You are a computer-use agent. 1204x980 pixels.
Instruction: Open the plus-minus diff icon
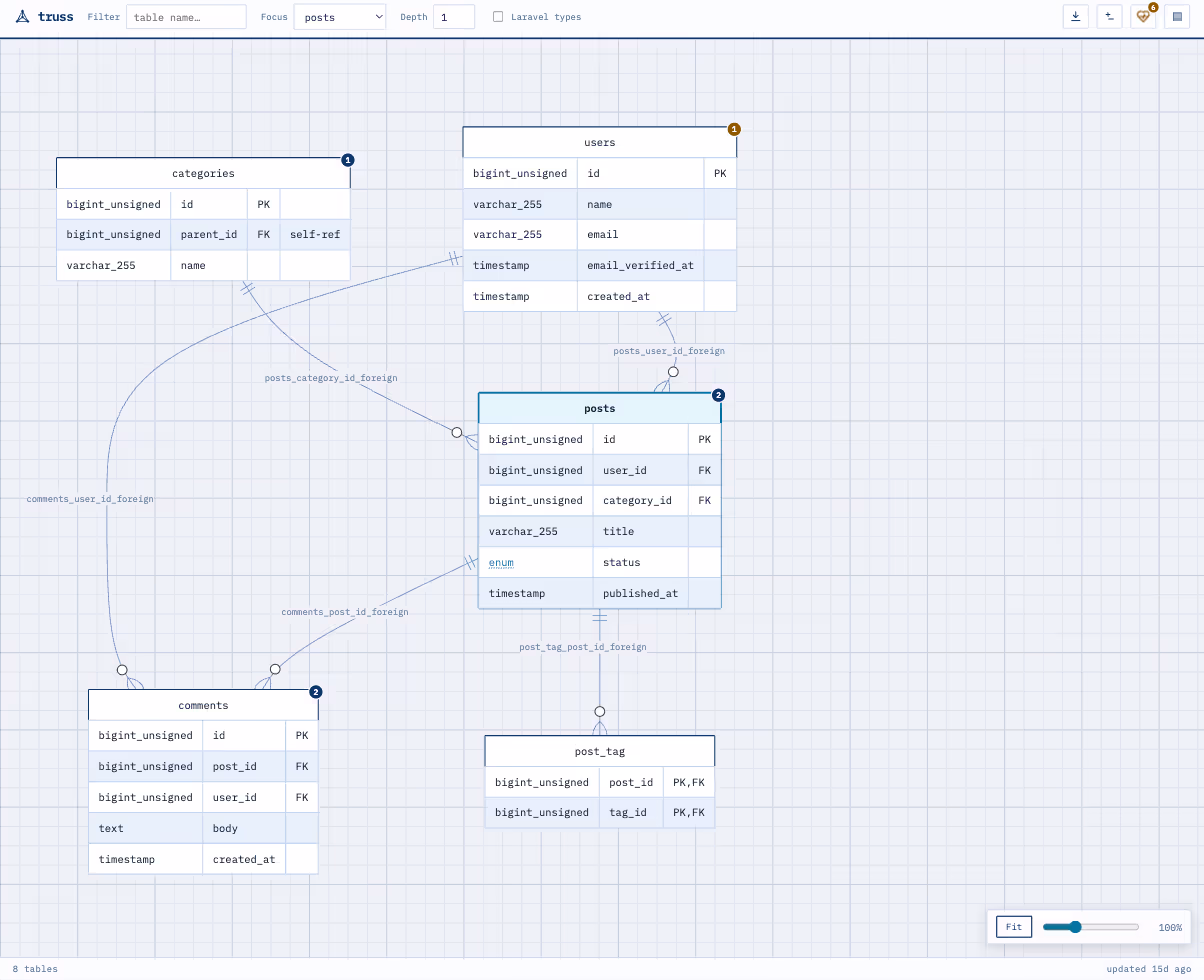tap(1109, 17)
